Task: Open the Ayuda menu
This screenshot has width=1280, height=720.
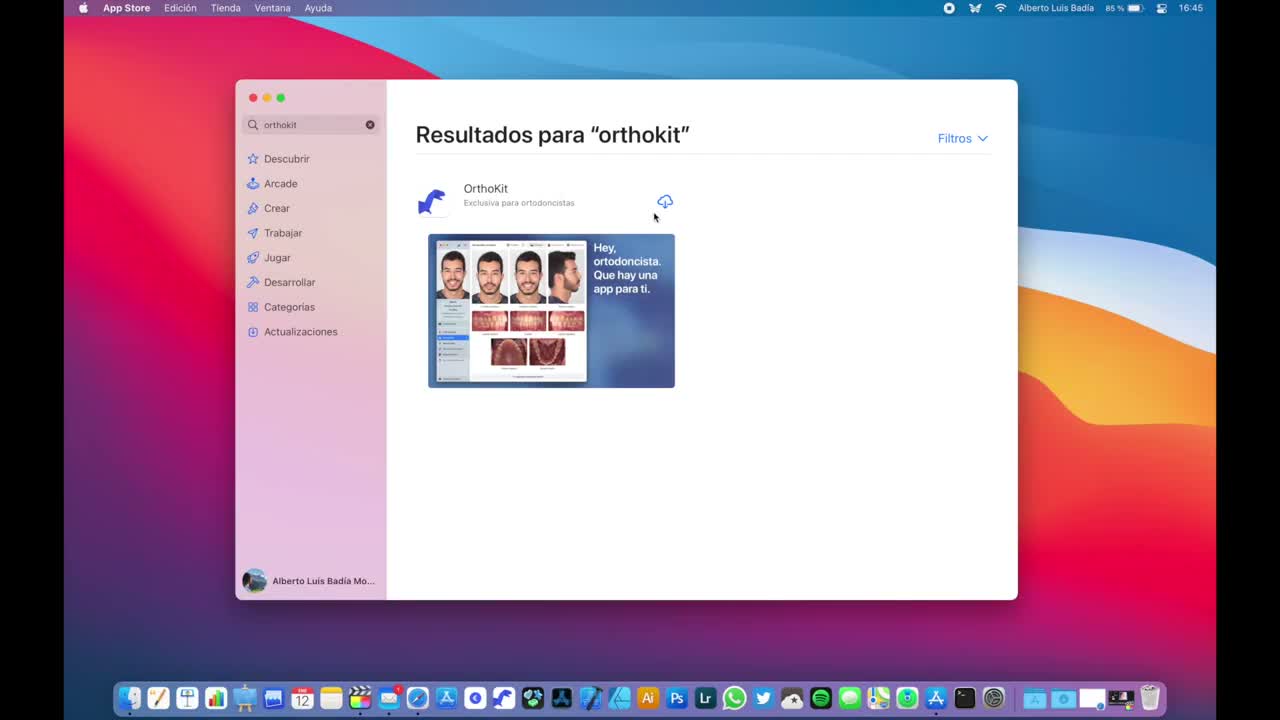Action: [318, 8]
